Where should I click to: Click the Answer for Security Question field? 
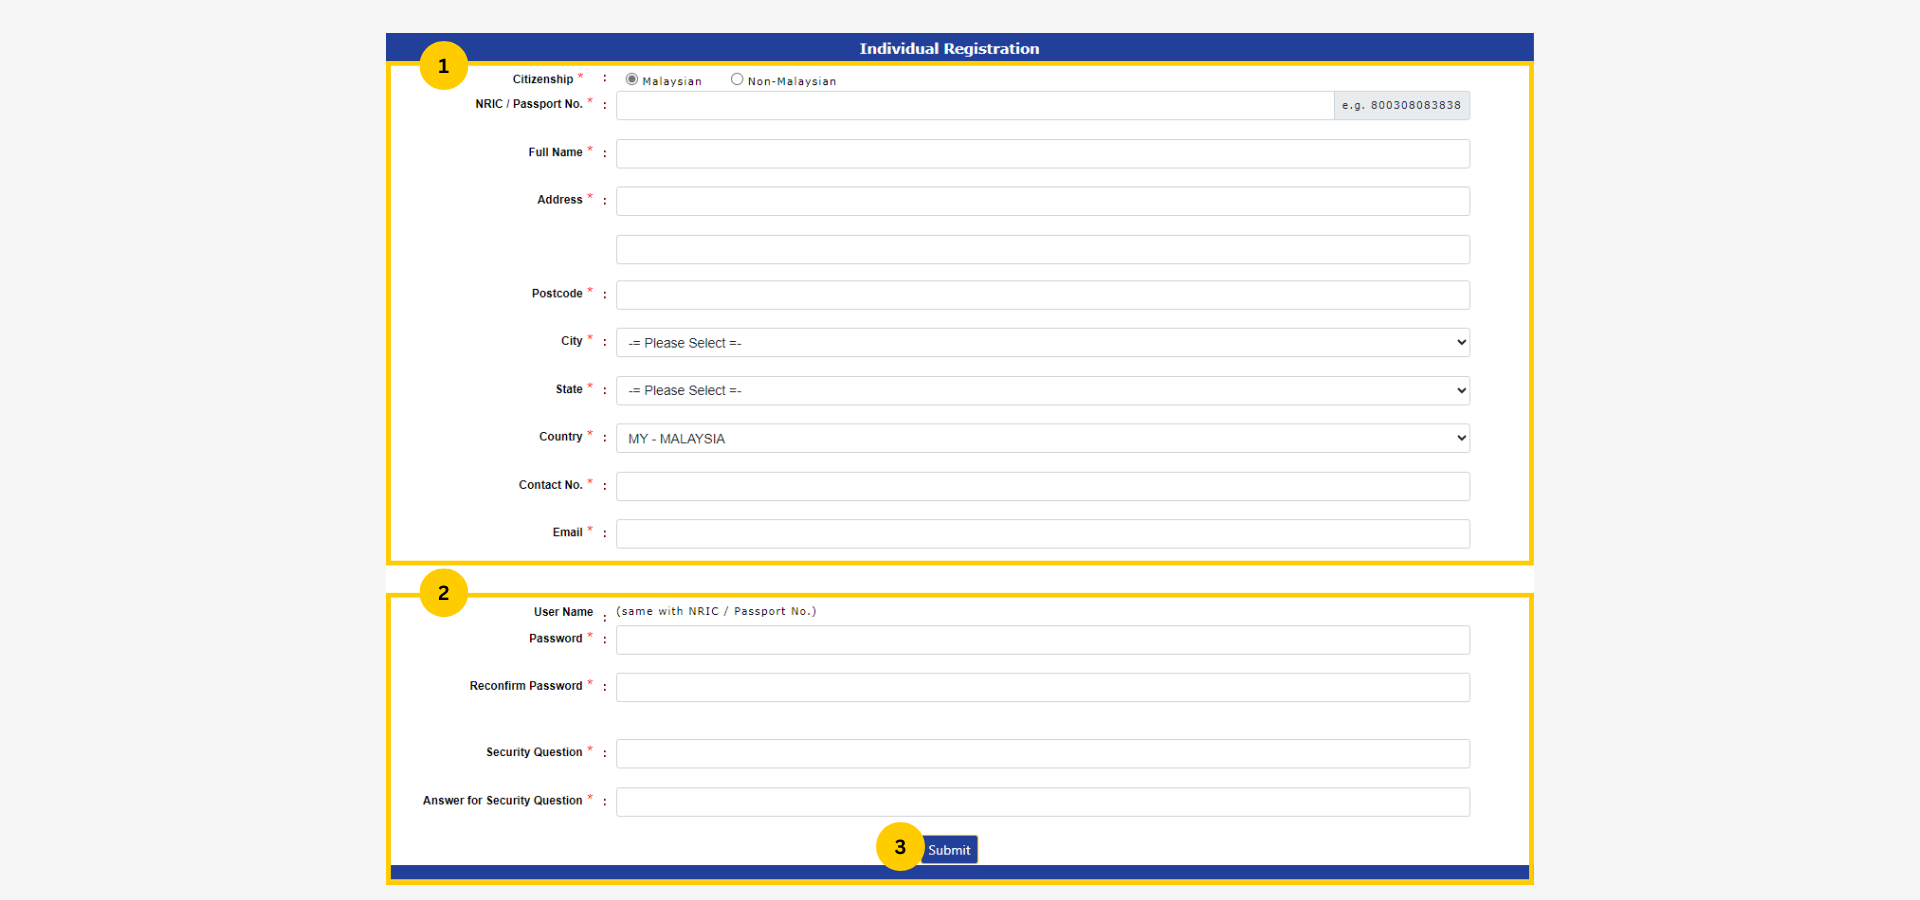(x=1041, y=801)
